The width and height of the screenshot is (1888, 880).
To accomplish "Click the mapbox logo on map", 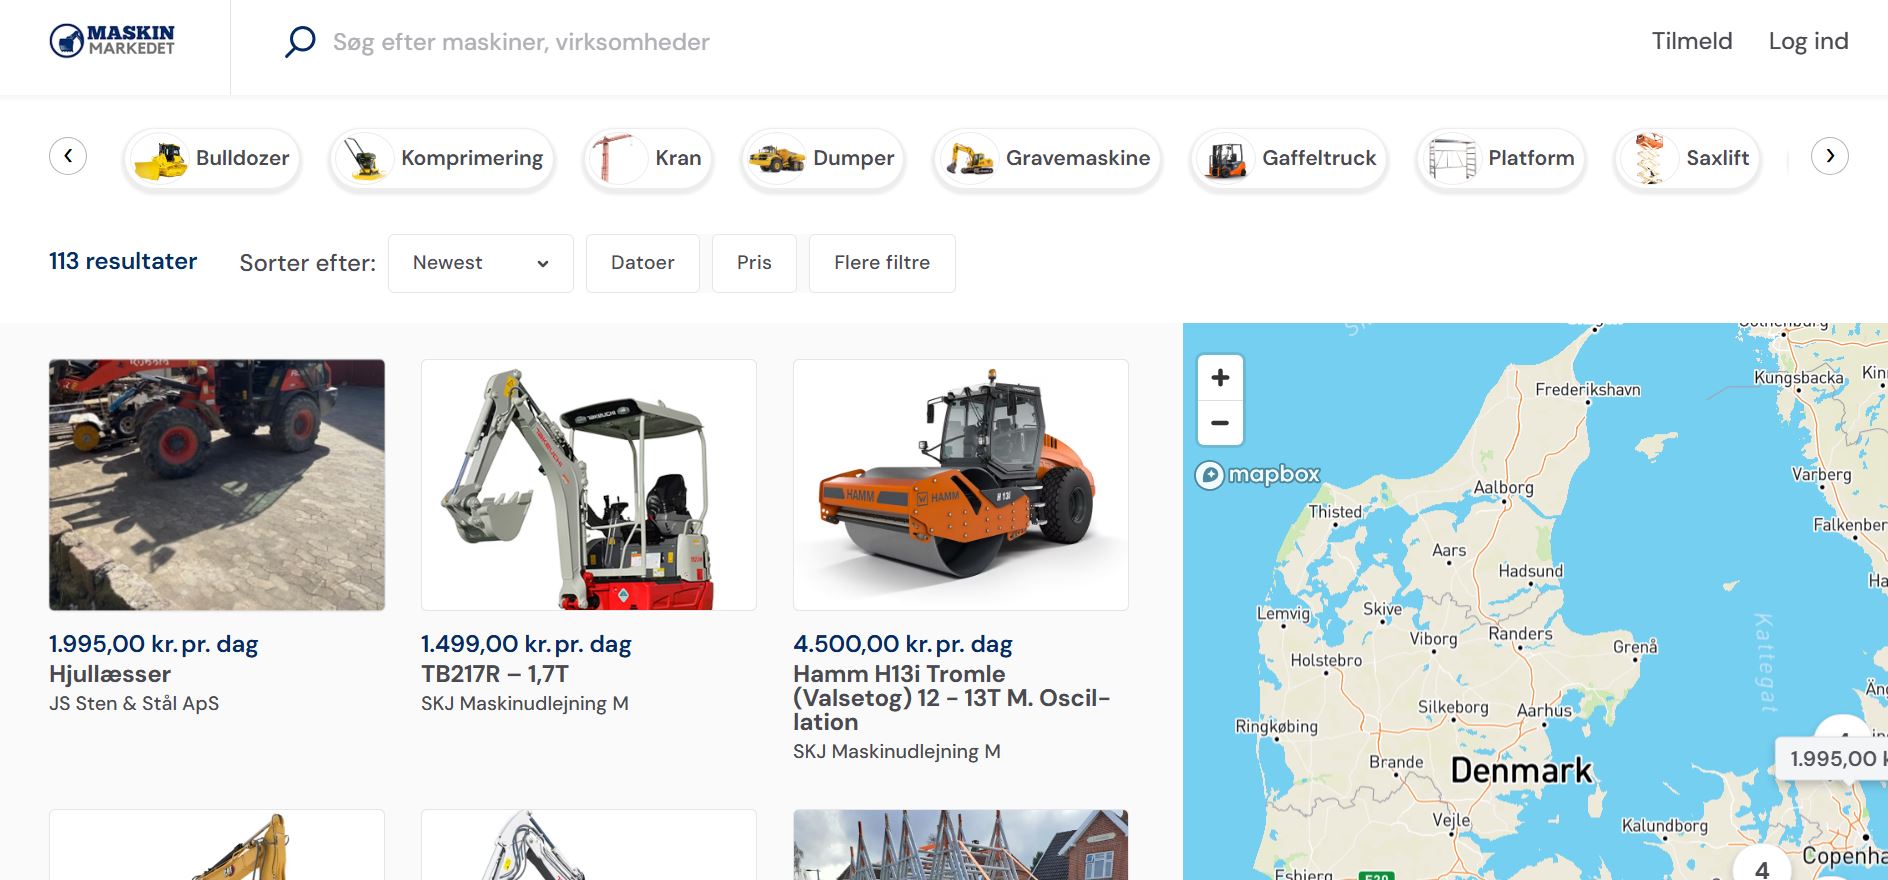I will click(1259, 474).
